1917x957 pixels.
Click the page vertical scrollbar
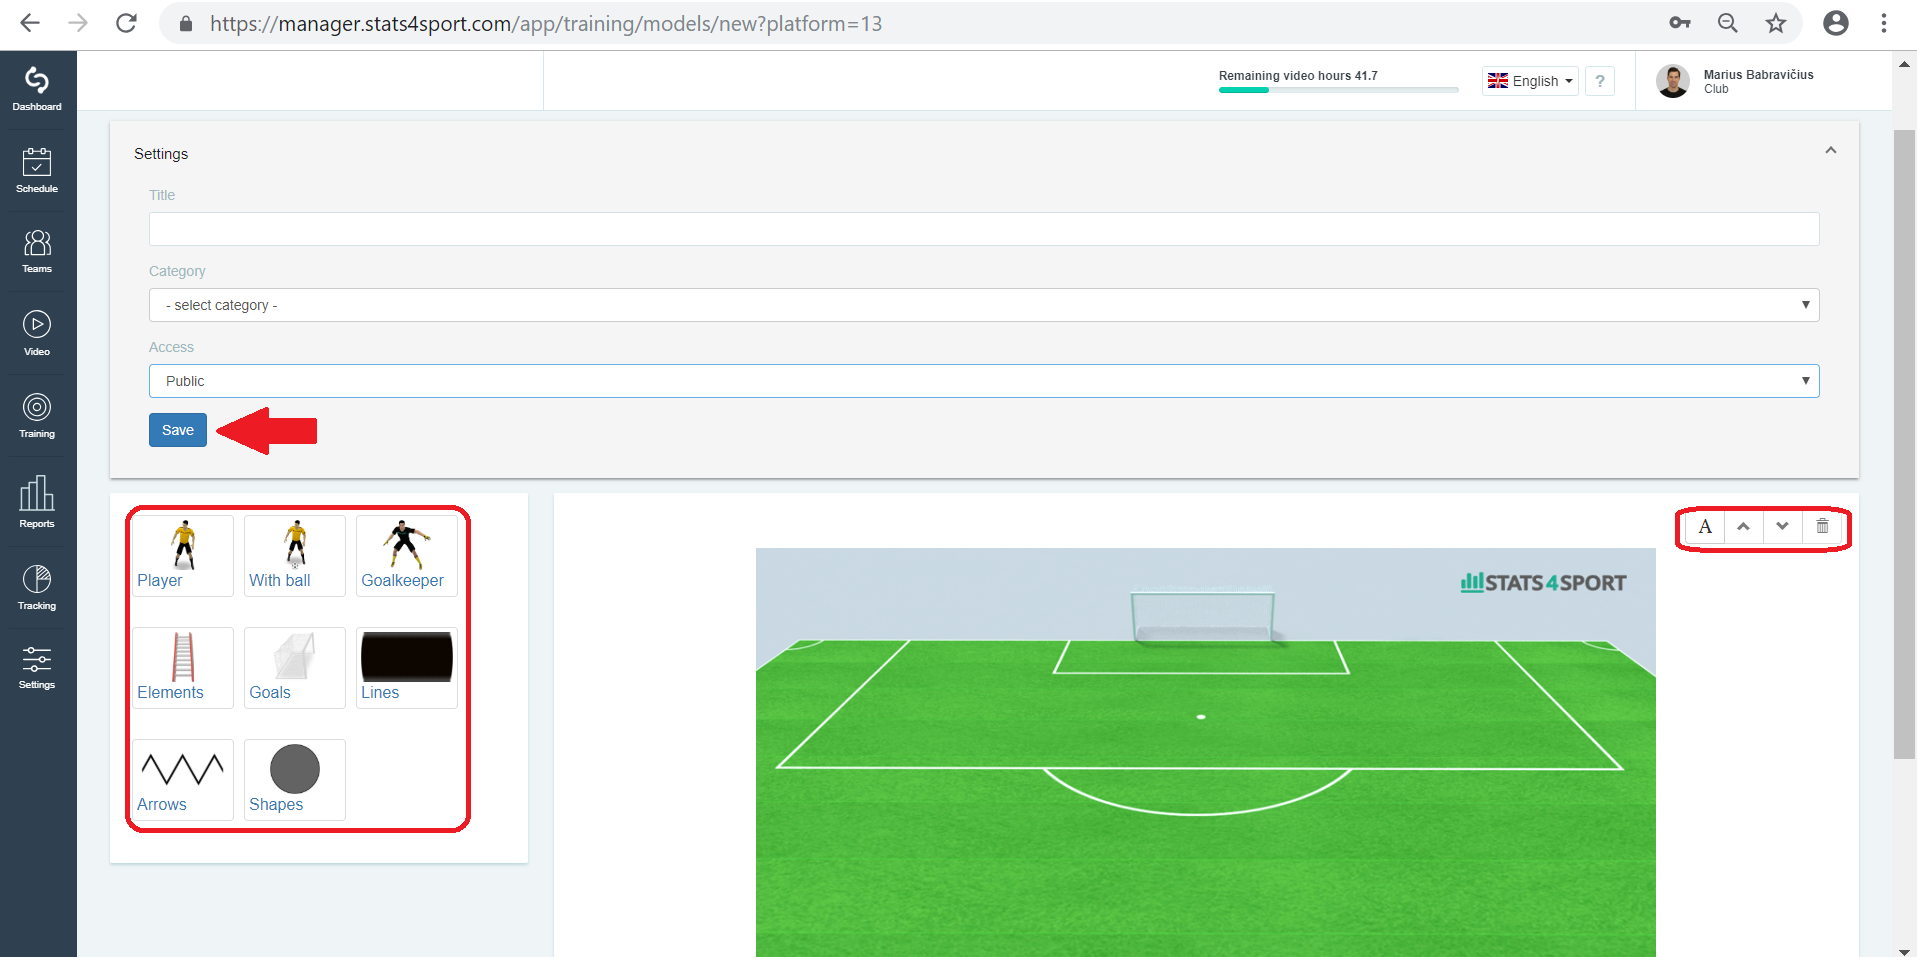1904,444
